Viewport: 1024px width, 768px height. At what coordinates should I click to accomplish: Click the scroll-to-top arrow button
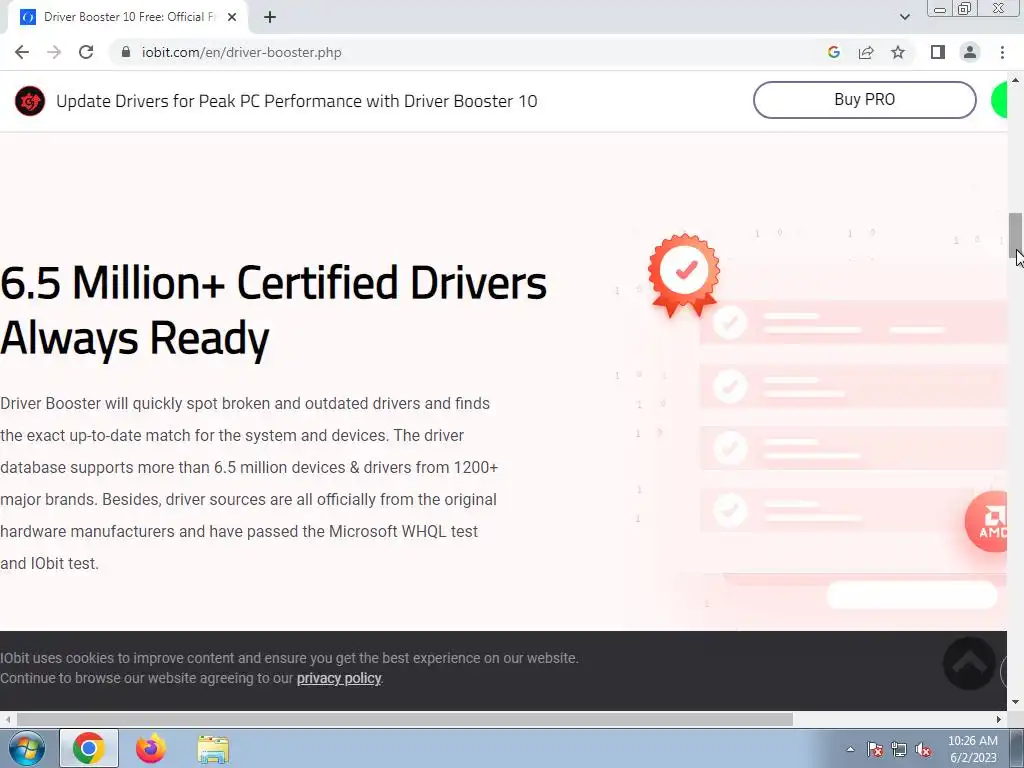tap(969, 664)
